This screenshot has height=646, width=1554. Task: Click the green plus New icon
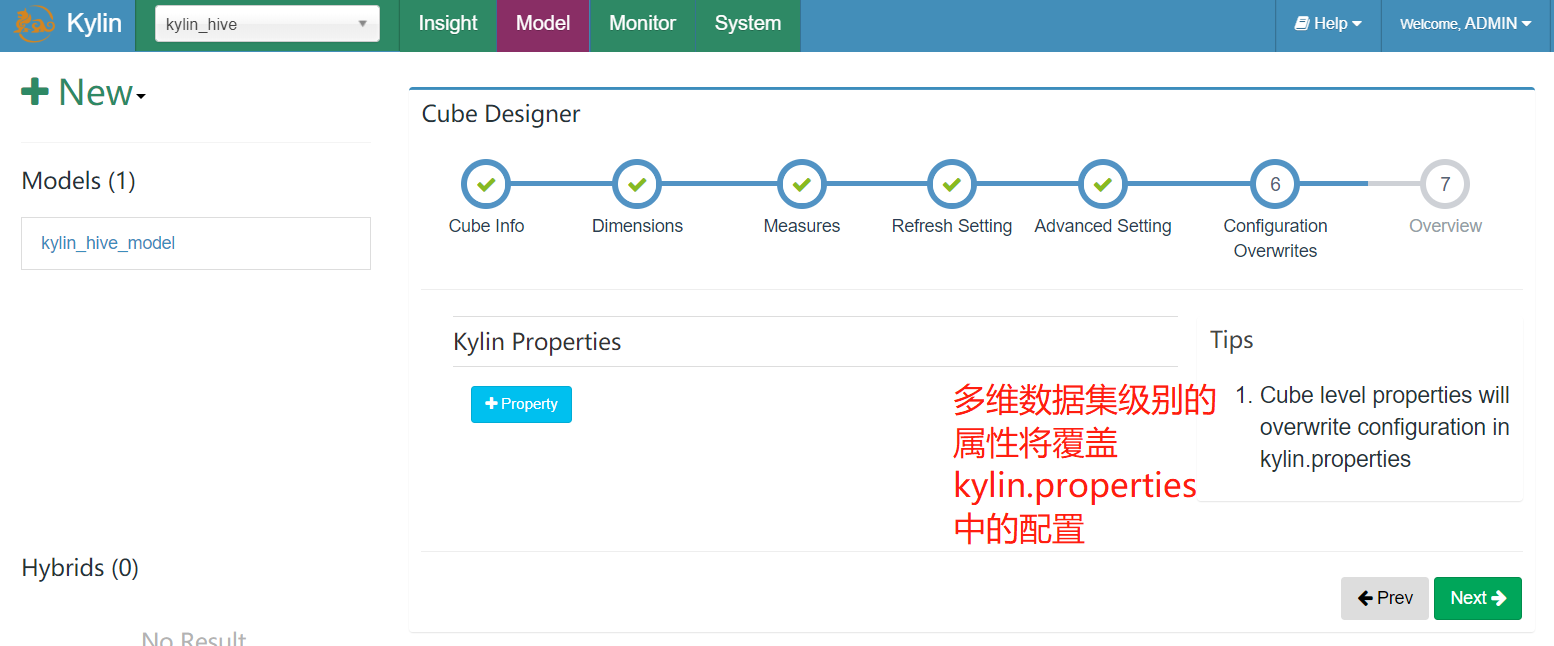click(x=35, y=93)
